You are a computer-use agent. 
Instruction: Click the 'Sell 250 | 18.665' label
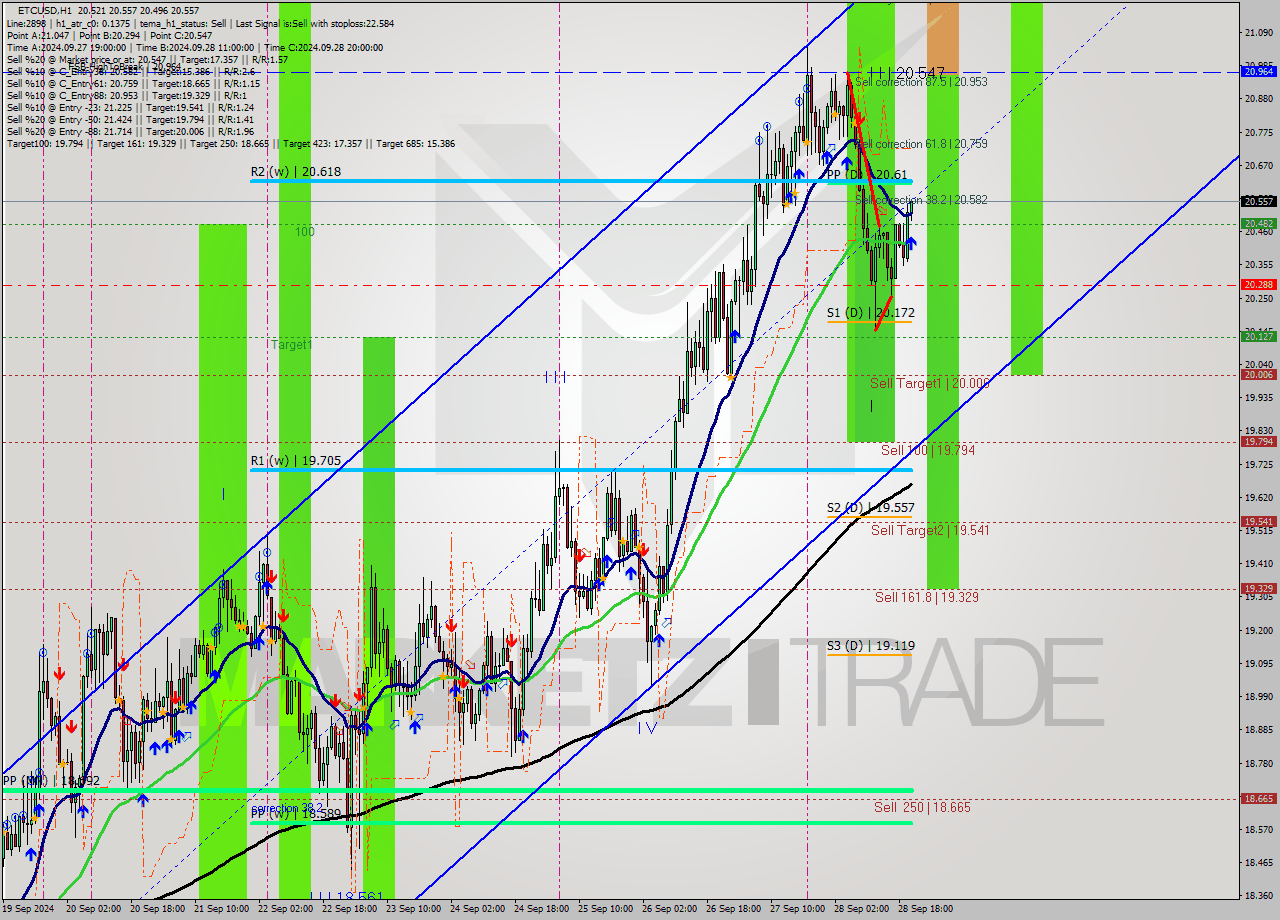click(x=922, y=807)
